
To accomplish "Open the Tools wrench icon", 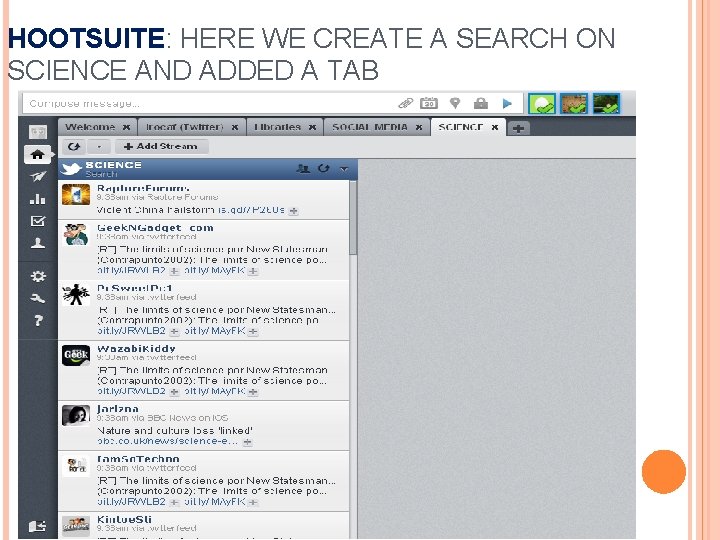I will click(38, 298).
